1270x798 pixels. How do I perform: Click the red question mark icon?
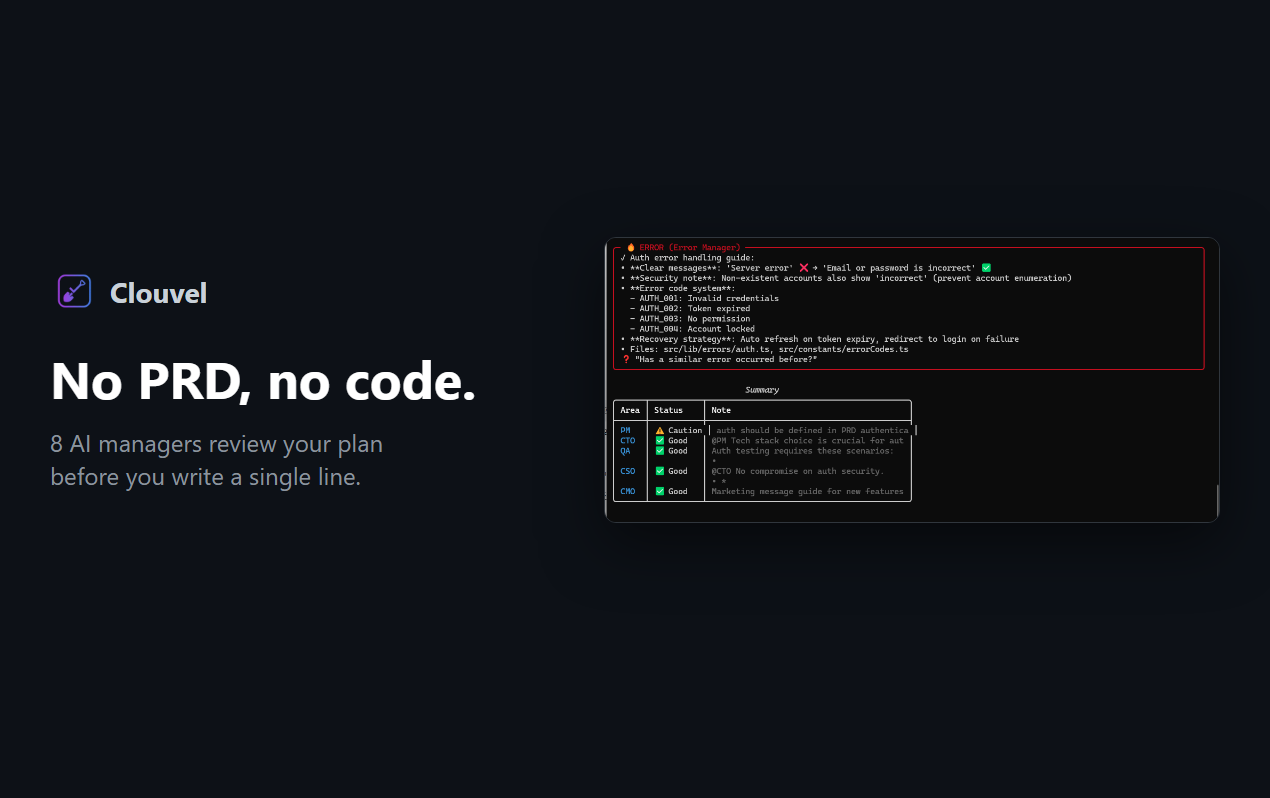coord(626,359)
